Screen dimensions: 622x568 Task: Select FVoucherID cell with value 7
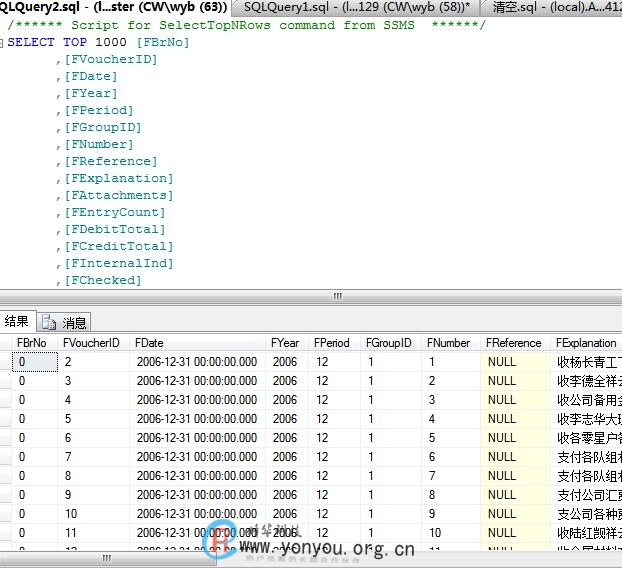(94, 457)
